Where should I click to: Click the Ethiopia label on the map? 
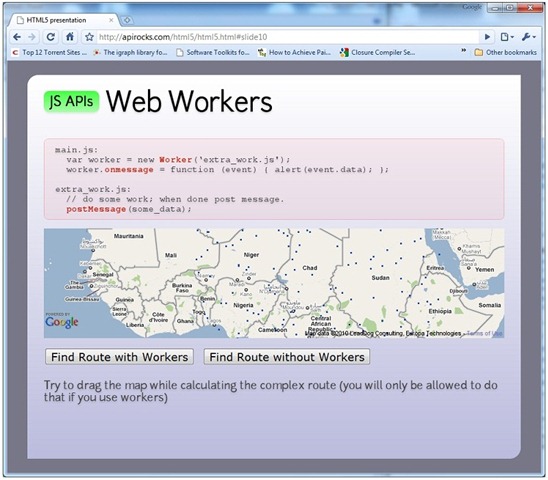440,311
